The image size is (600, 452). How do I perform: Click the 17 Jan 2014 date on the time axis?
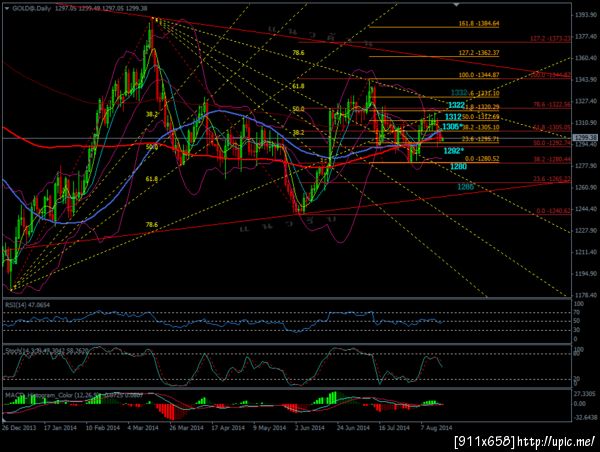tap(60, 428)
